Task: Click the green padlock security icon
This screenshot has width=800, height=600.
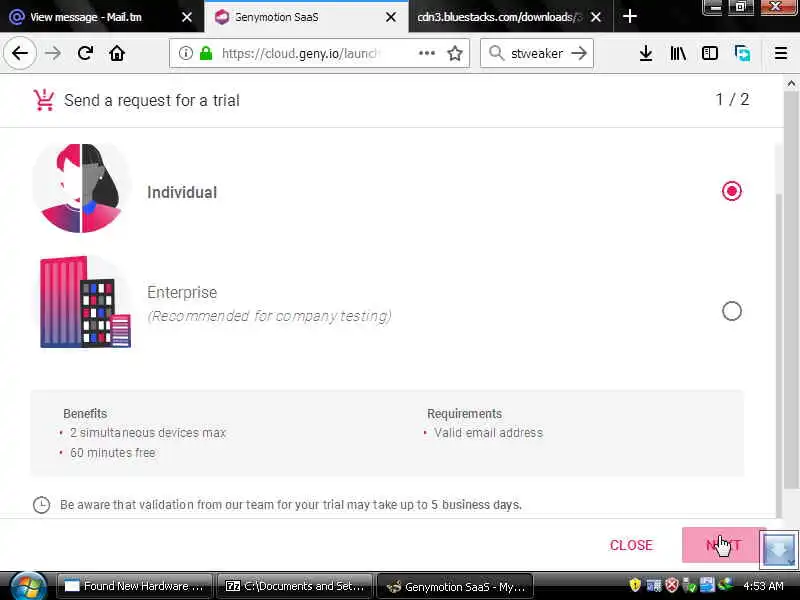Action: pos(206,53)
